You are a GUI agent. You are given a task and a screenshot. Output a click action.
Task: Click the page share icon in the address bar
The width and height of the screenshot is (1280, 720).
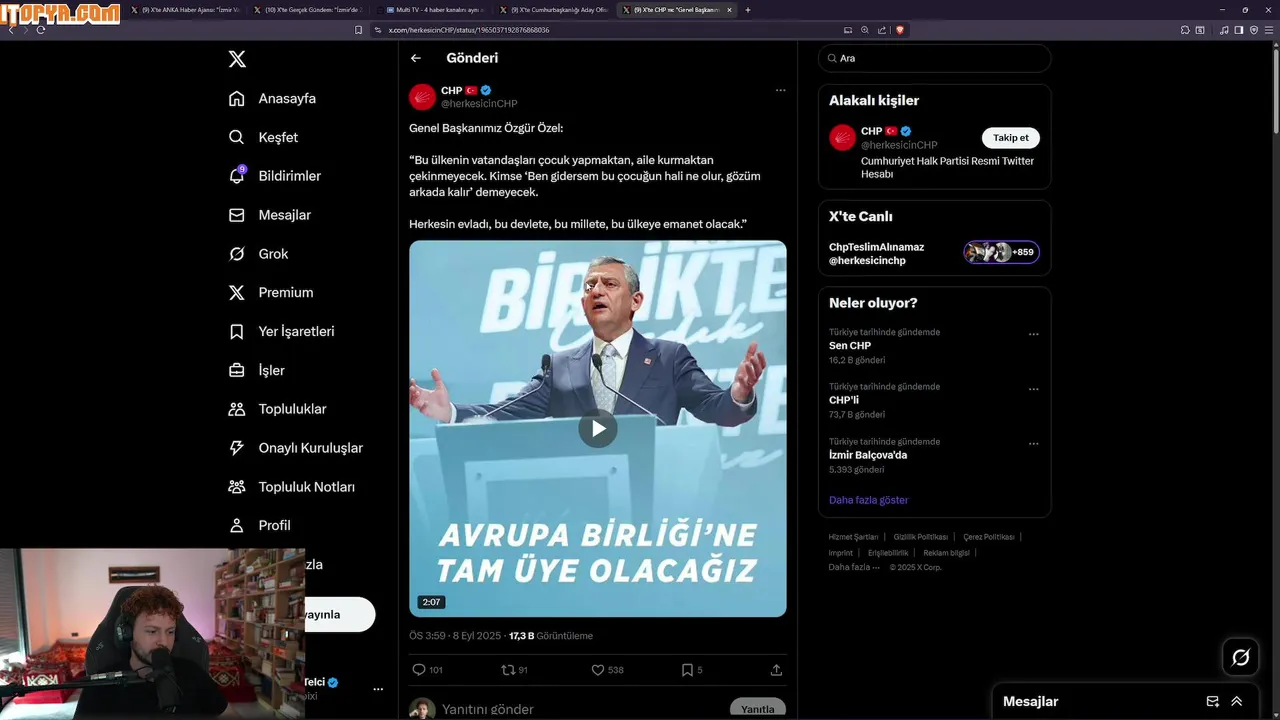[x=882, y=30]
